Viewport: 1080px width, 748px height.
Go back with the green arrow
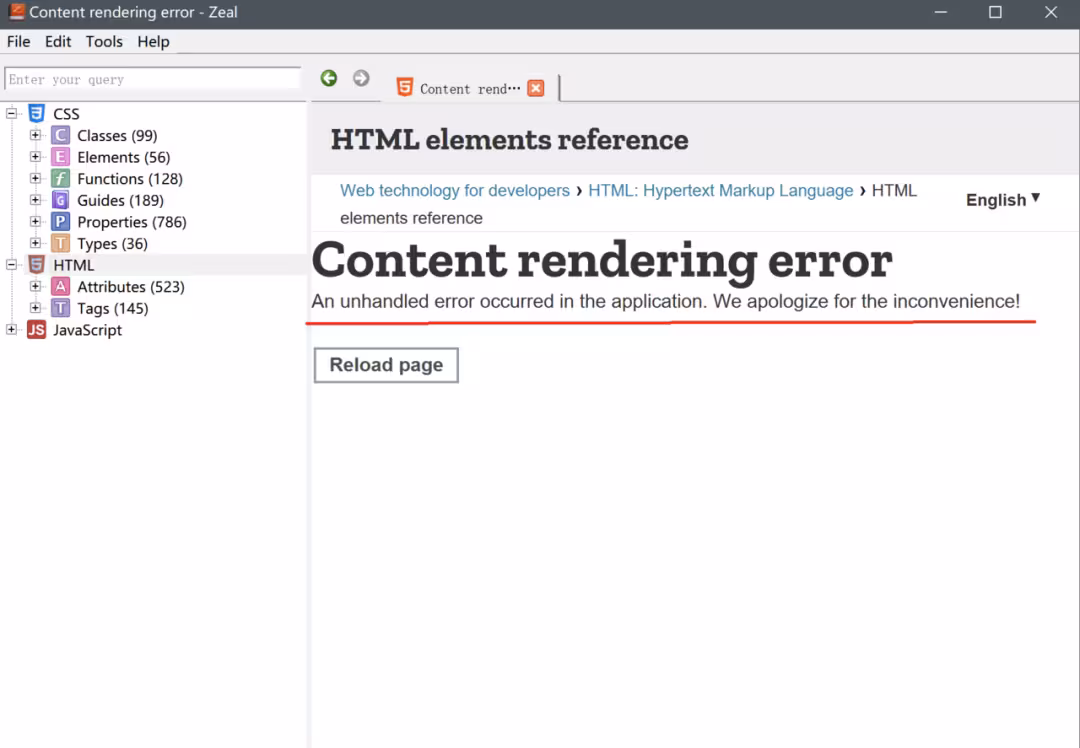(329, 79)
